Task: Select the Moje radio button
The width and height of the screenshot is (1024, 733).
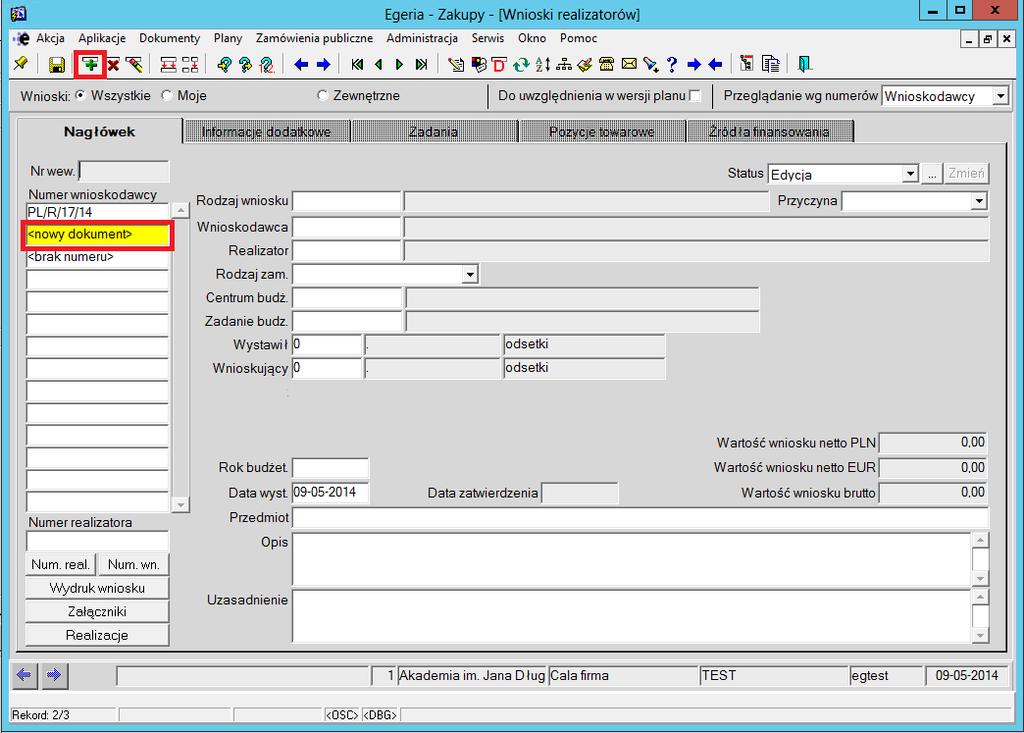Action: coord(167,95)
